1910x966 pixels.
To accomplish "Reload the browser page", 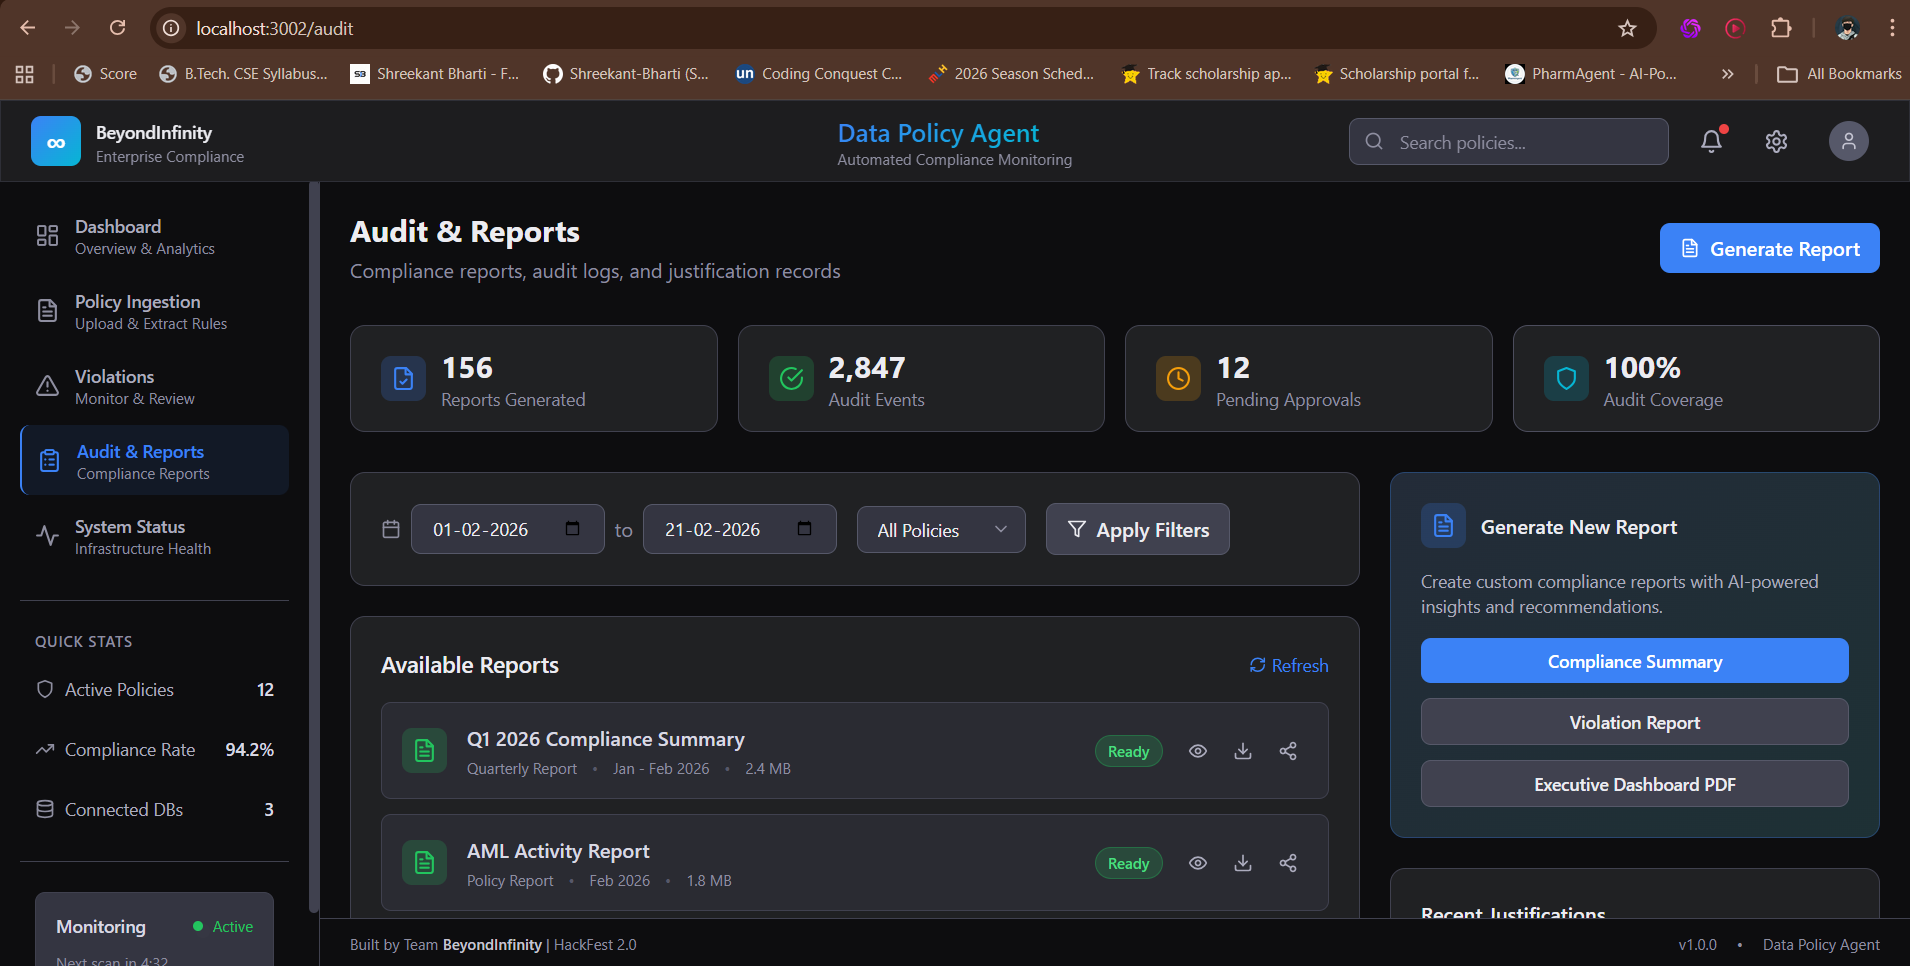I will pos(117,28).
